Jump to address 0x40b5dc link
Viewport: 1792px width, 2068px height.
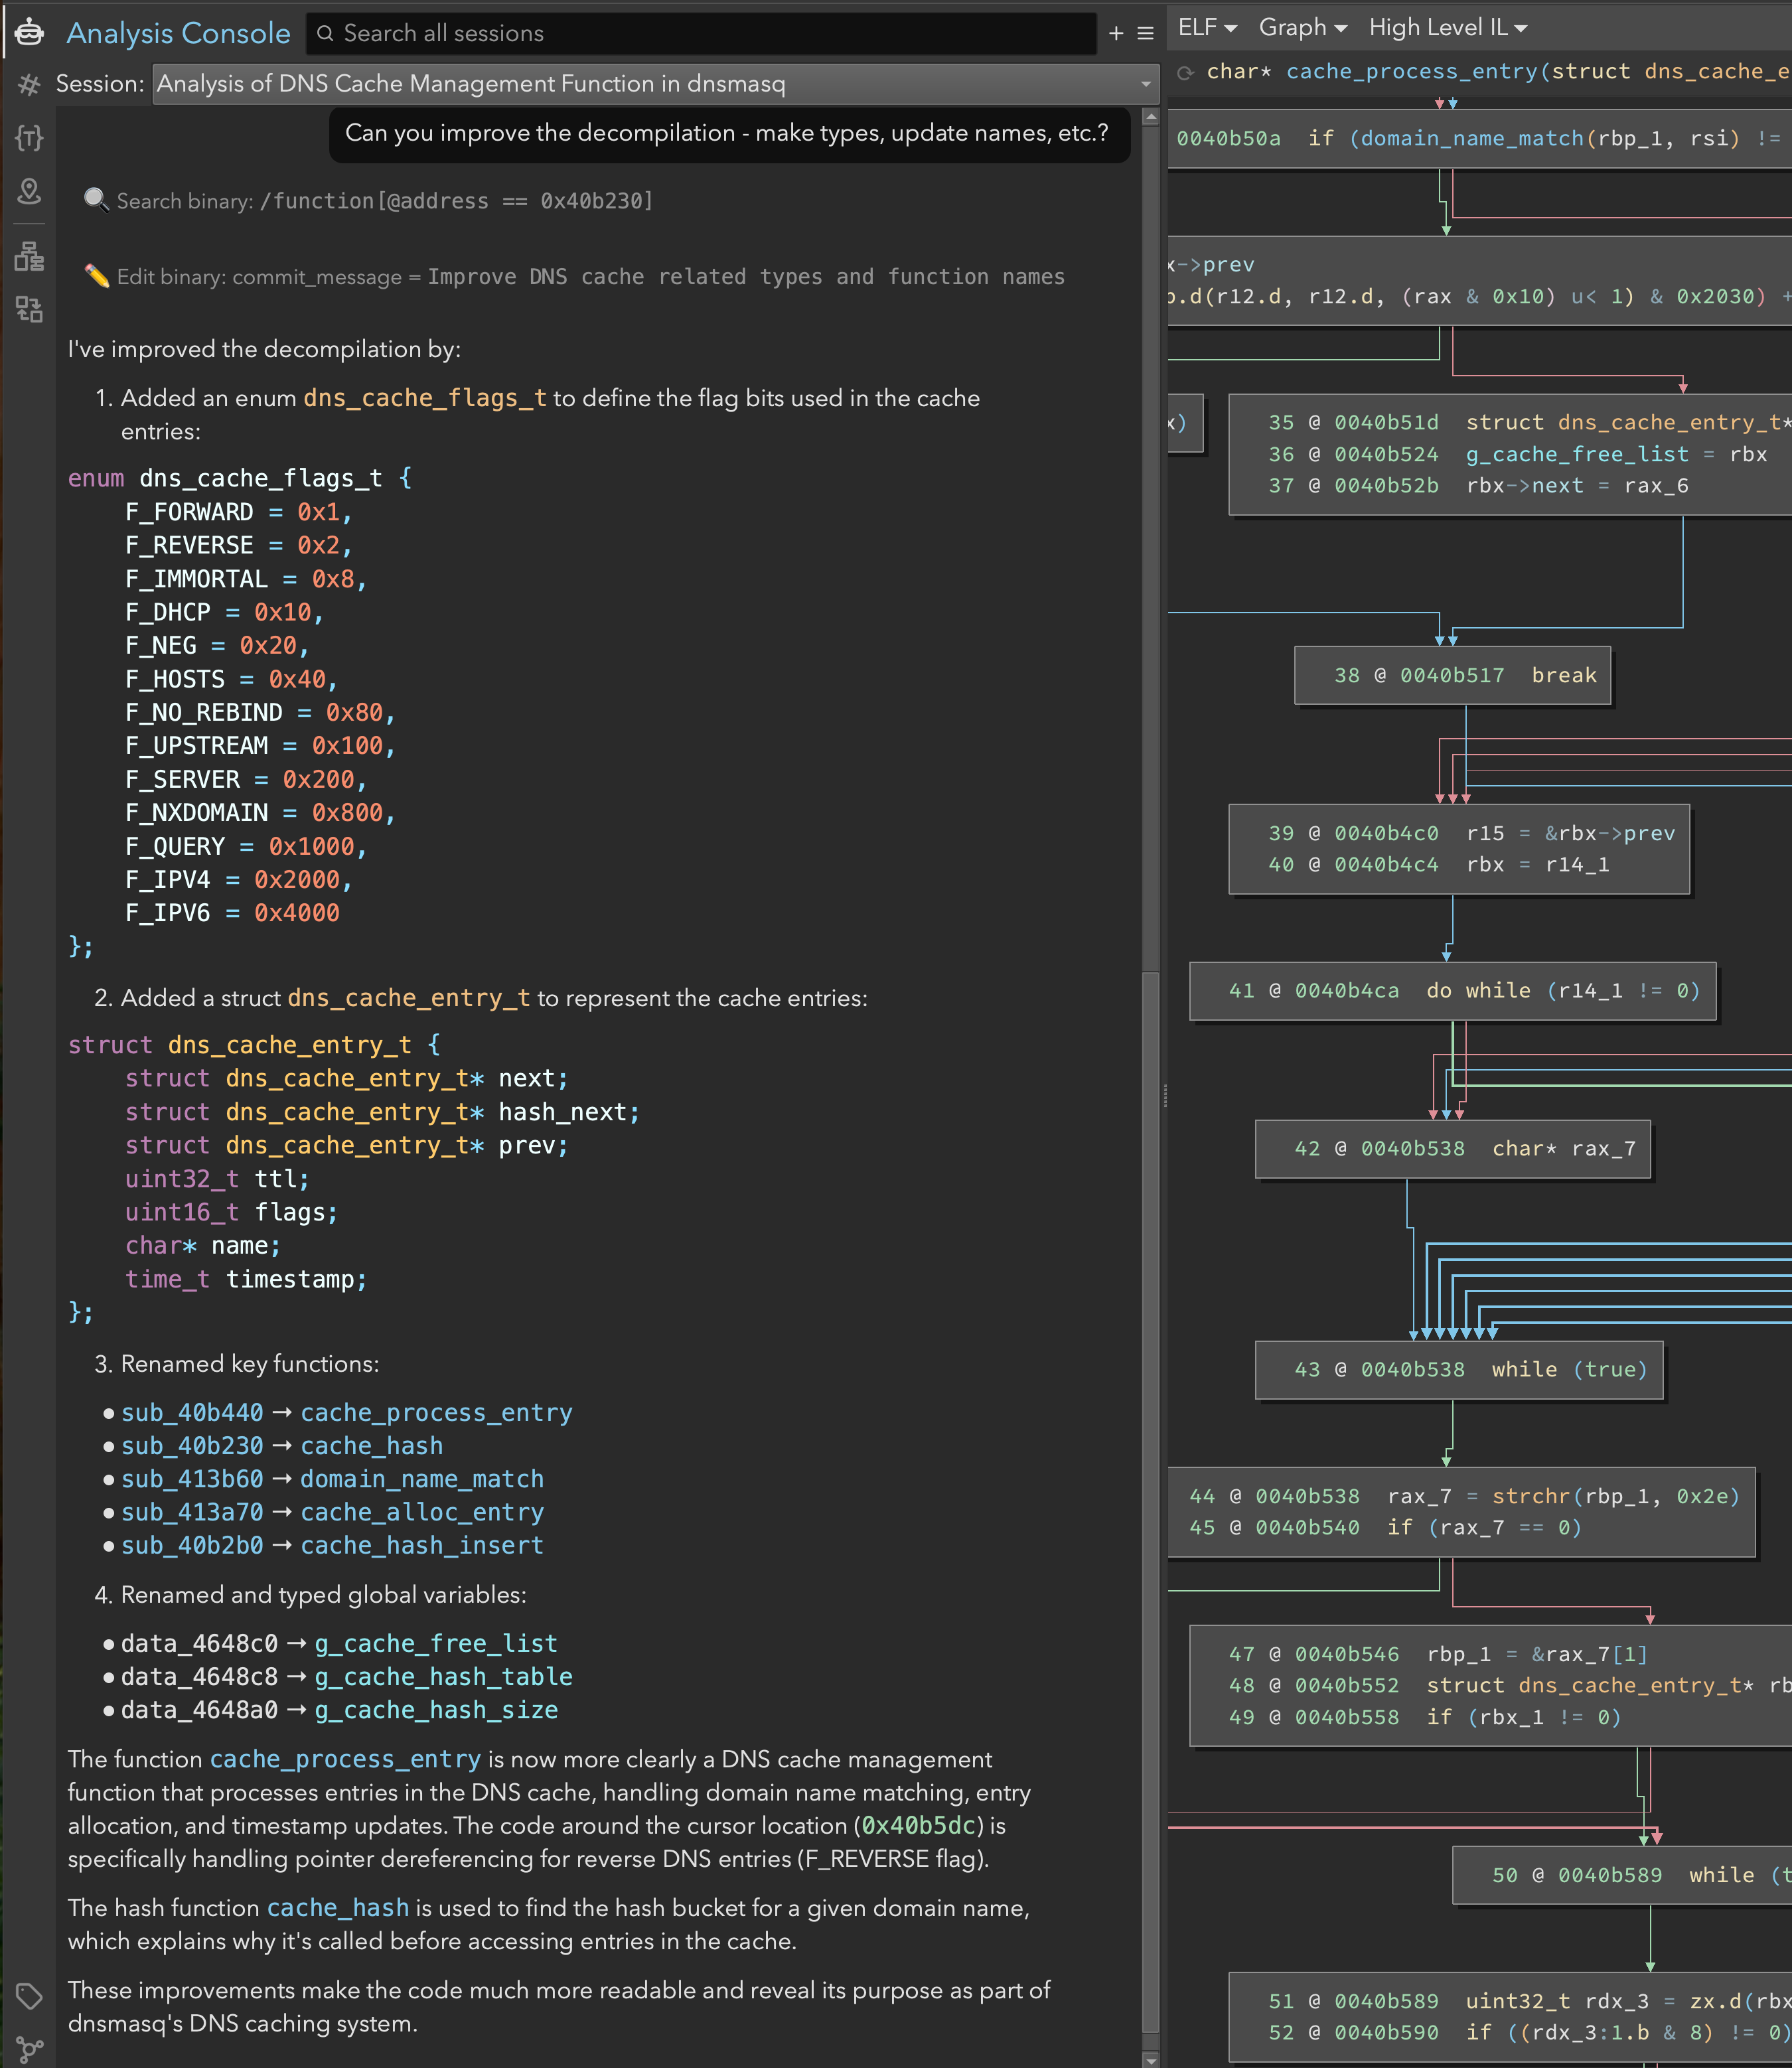pyautogui.click(x=919, y=1825)
